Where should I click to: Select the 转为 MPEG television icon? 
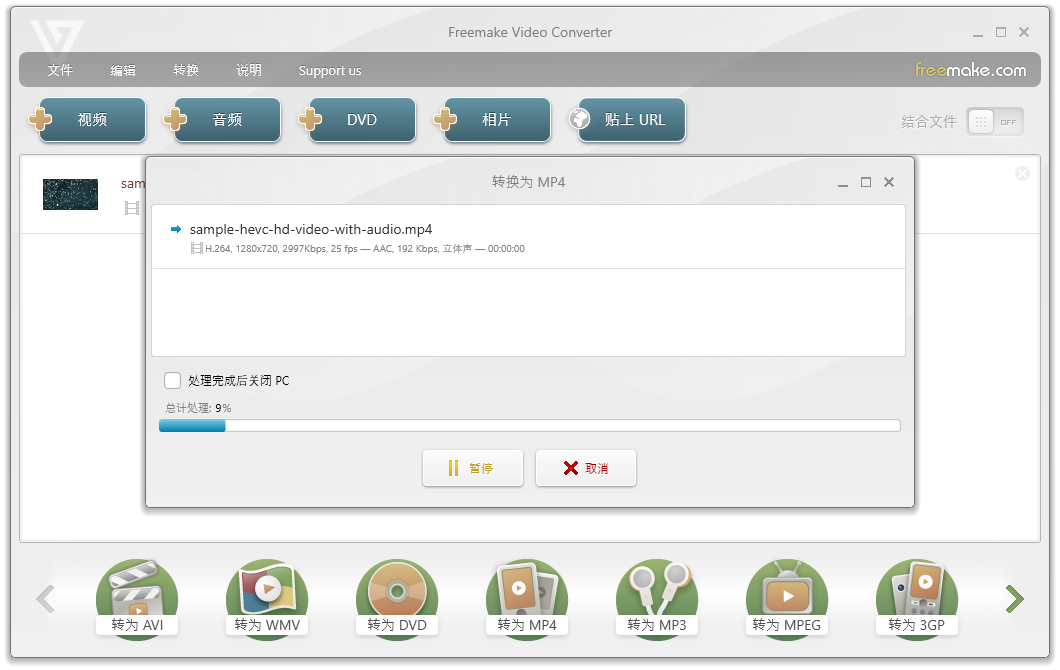pos(787,598)
